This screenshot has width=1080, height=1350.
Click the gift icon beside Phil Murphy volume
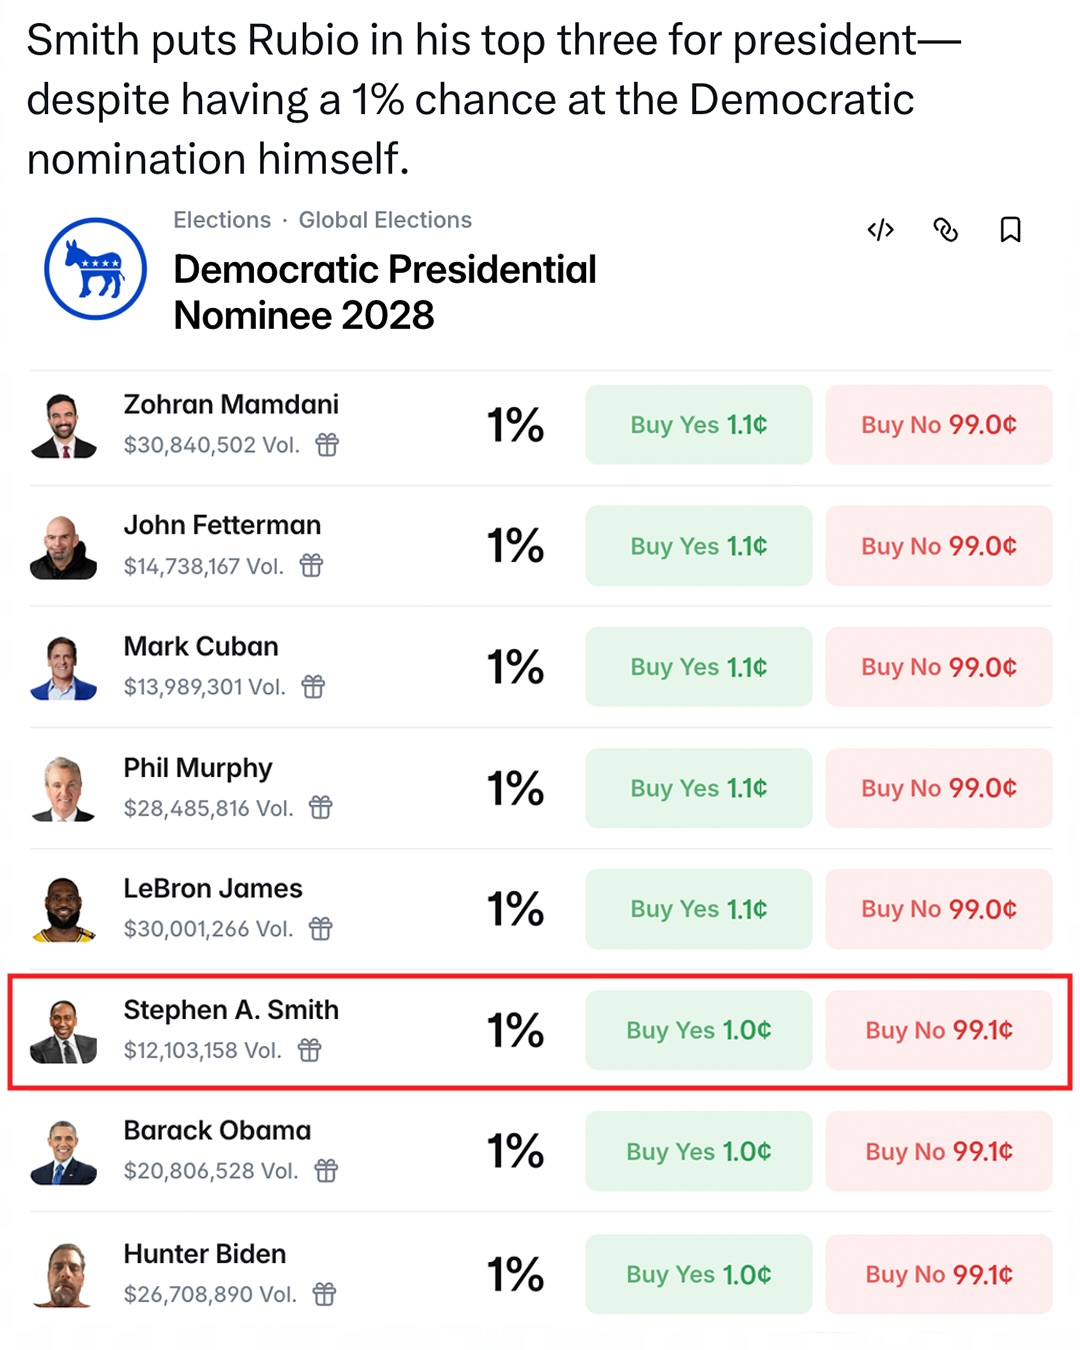coord(320,808)
